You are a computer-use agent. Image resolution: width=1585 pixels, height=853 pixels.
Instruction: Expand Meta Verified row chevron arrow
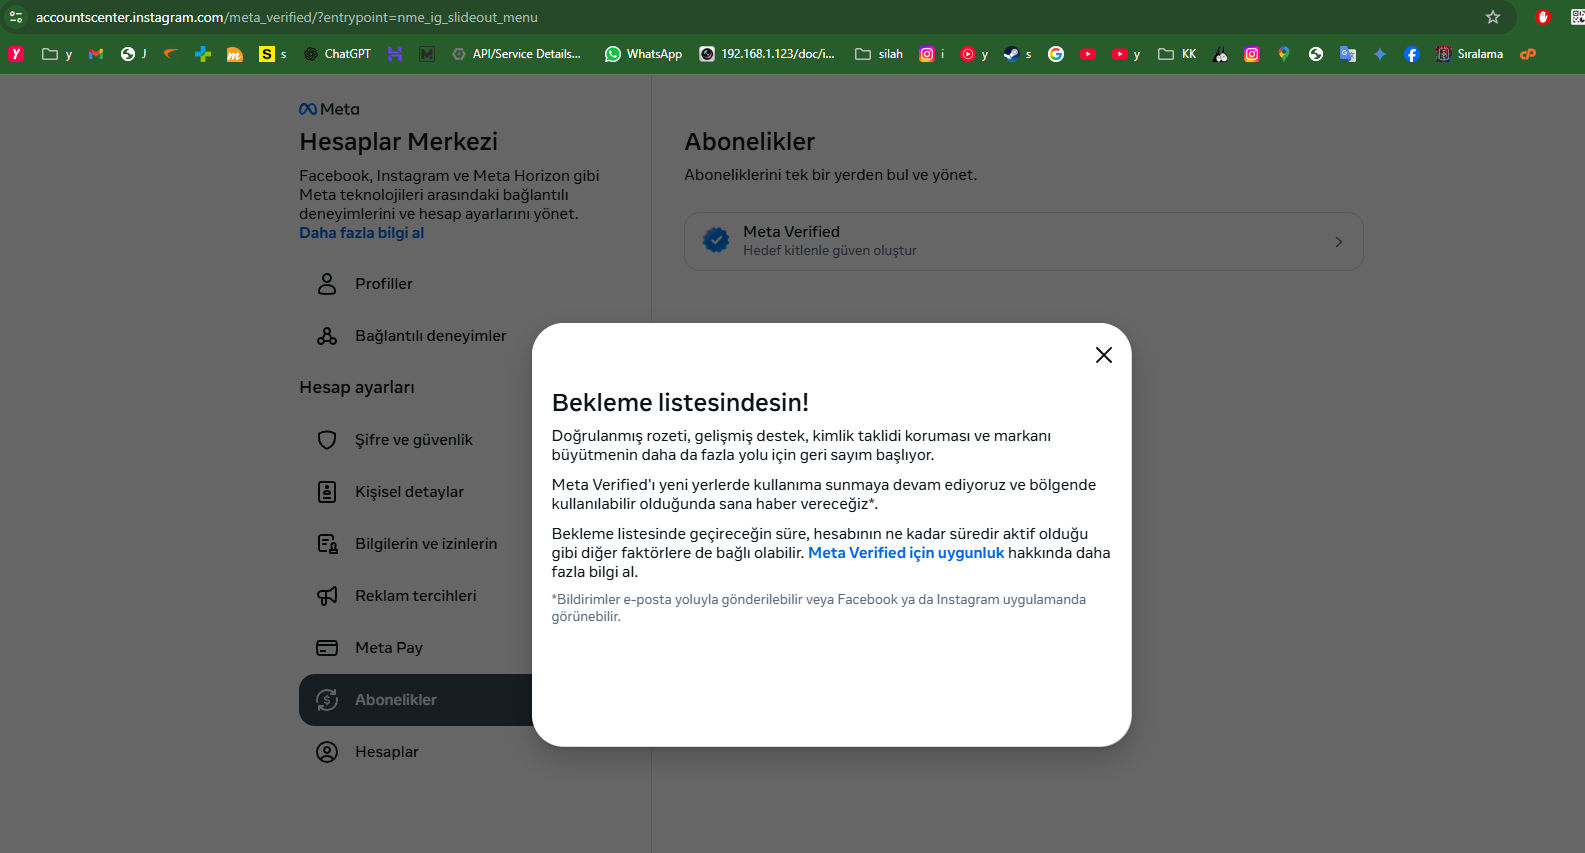[1339, 242]
